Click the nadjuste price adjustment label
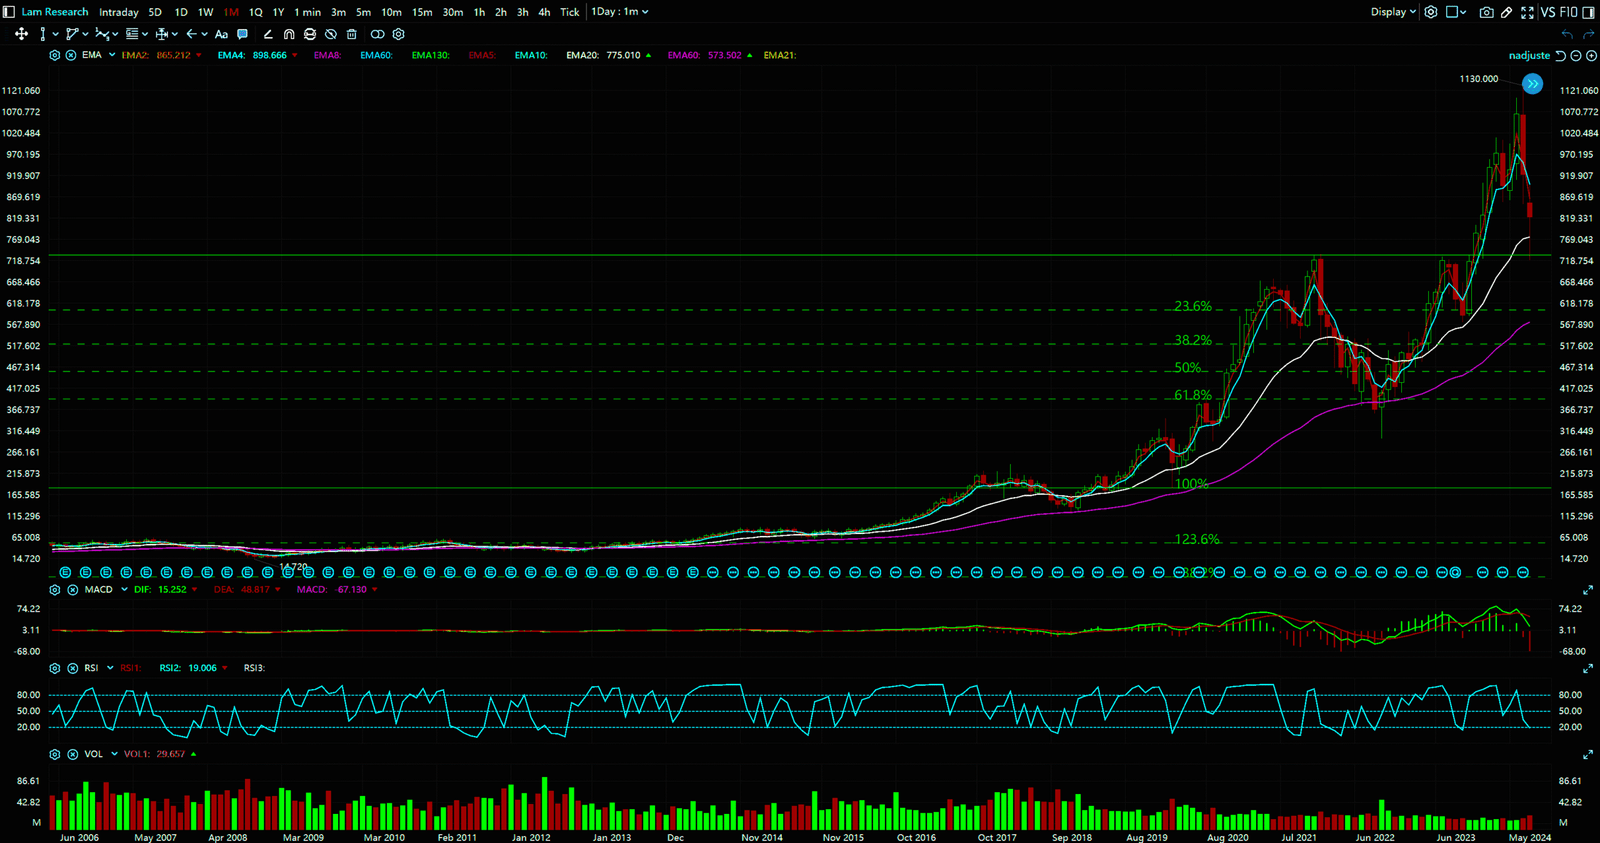The height and width of the screenshot is (843, 1600). pyautogui.click(x=1529, y=56)
